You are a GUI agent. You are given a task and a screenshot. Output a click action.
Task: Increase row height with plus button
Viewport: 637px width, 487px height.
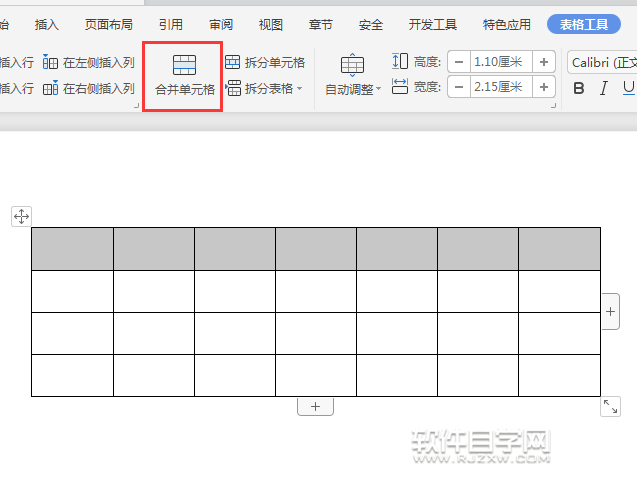pos(544,62)
